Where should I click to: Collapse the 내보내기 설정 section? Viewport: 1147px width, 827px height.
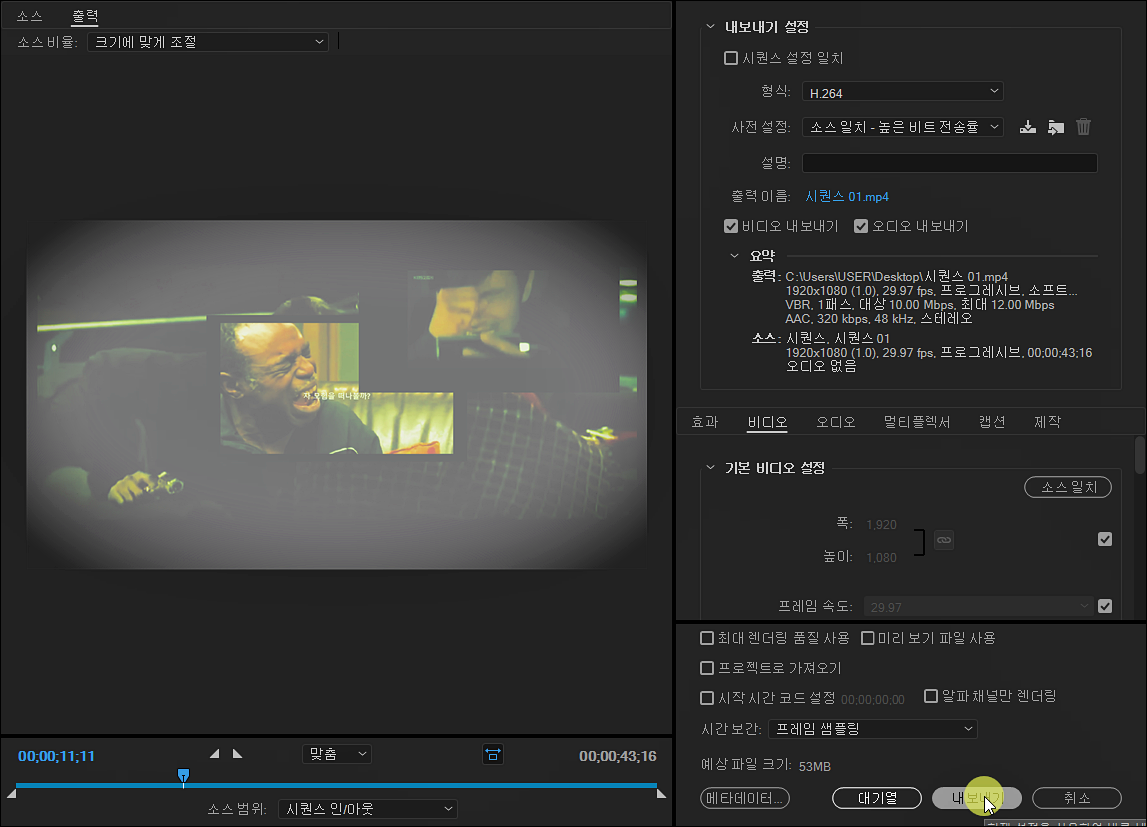coord(710,27)
